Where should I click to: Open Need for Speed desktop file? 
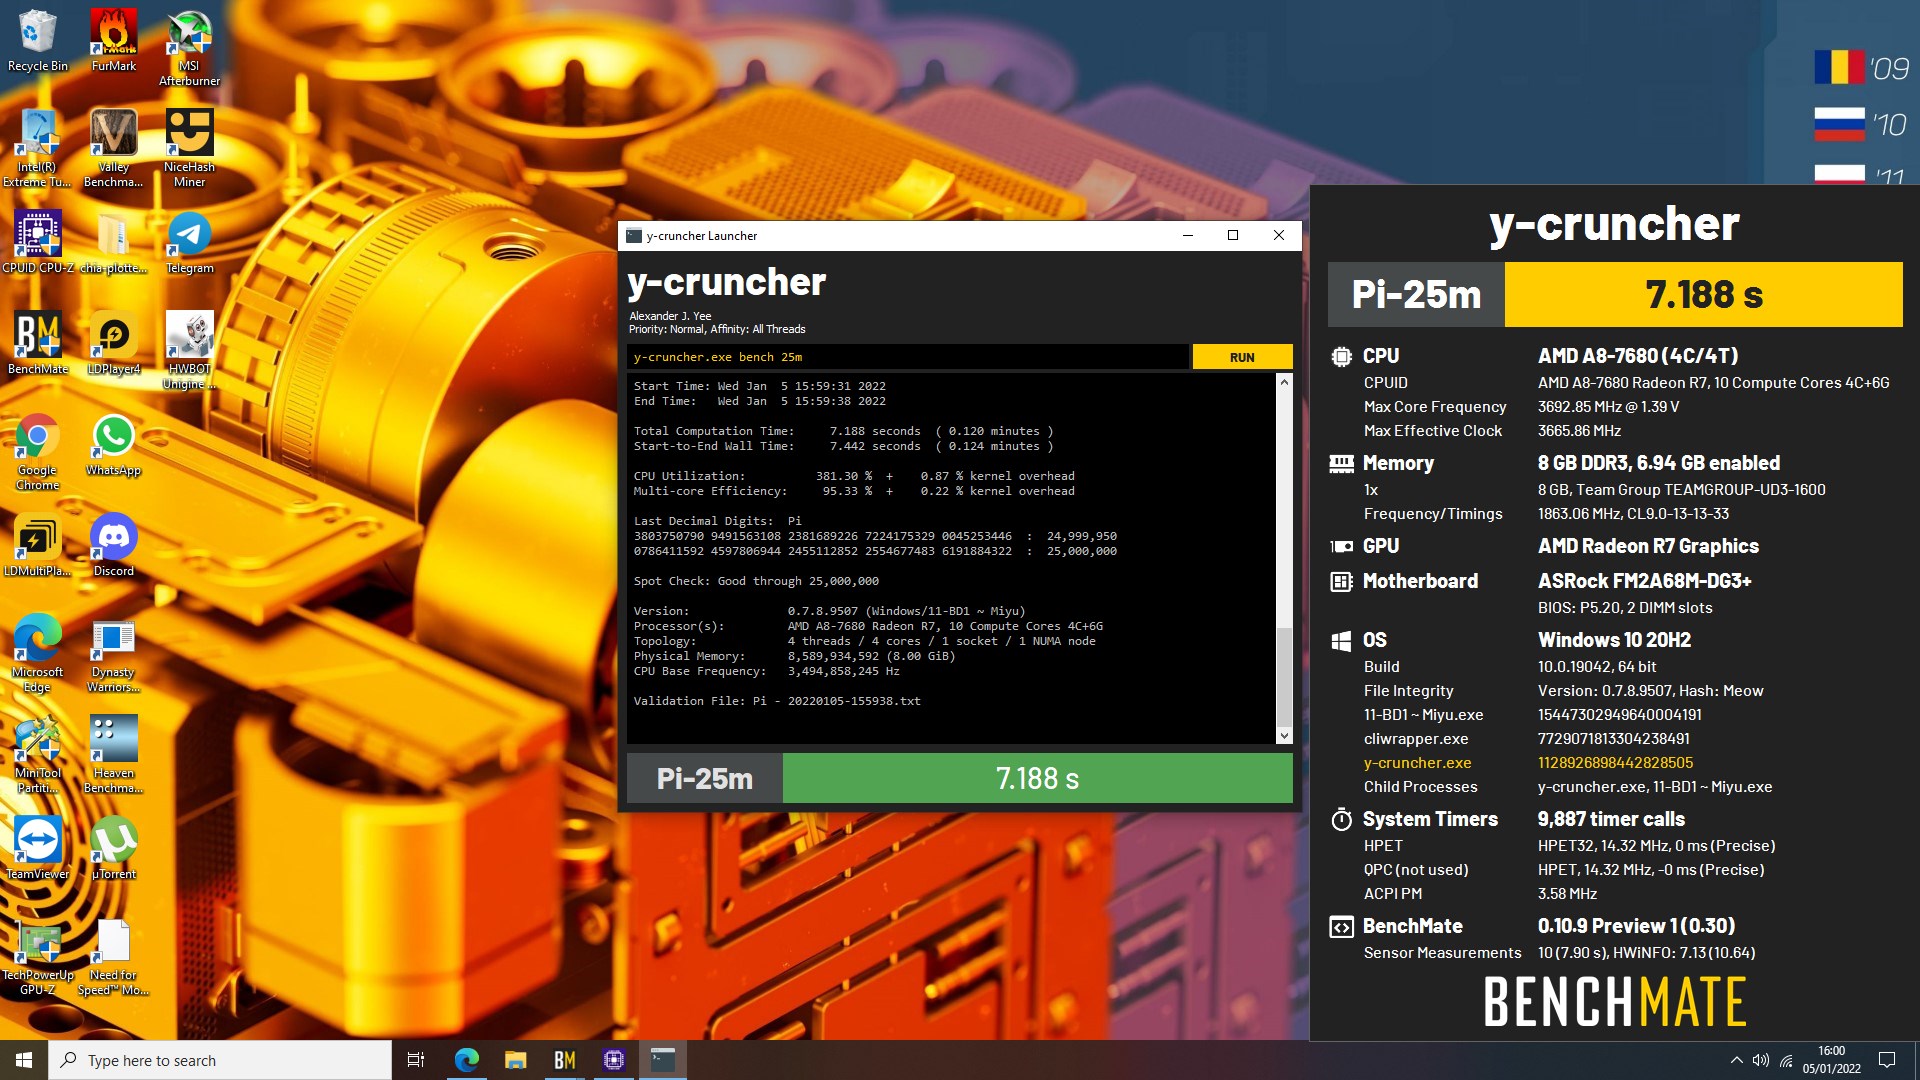click(114, 956)
